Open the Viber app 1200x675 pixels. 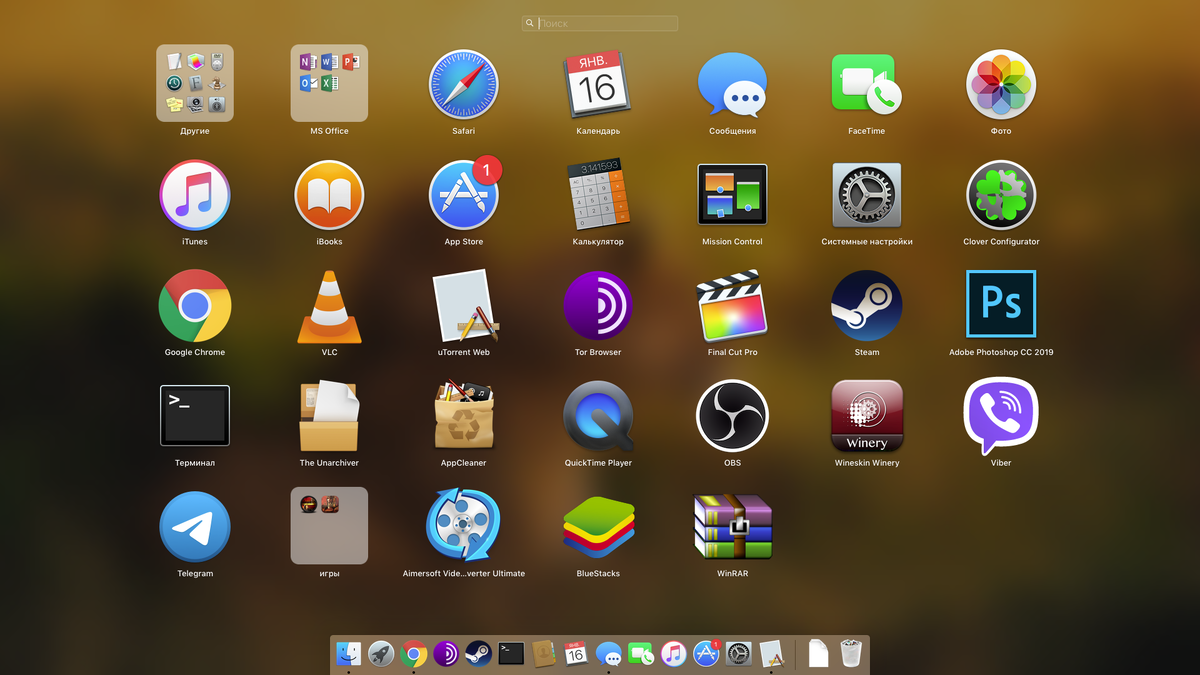click(x=1001, y=417)
